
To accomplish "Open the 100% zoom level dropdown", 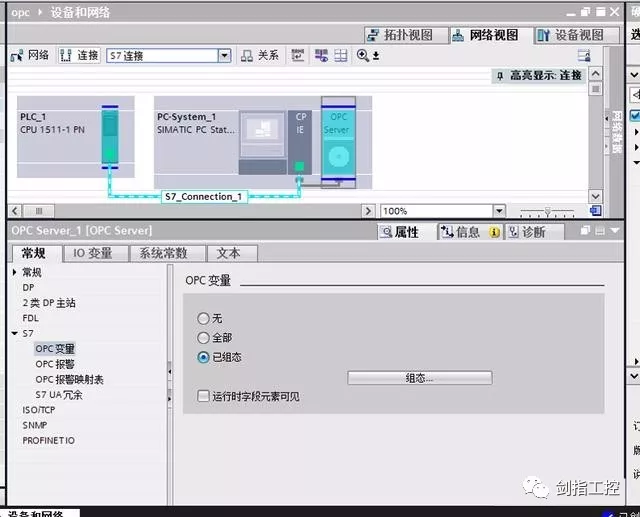I will 498,211.
